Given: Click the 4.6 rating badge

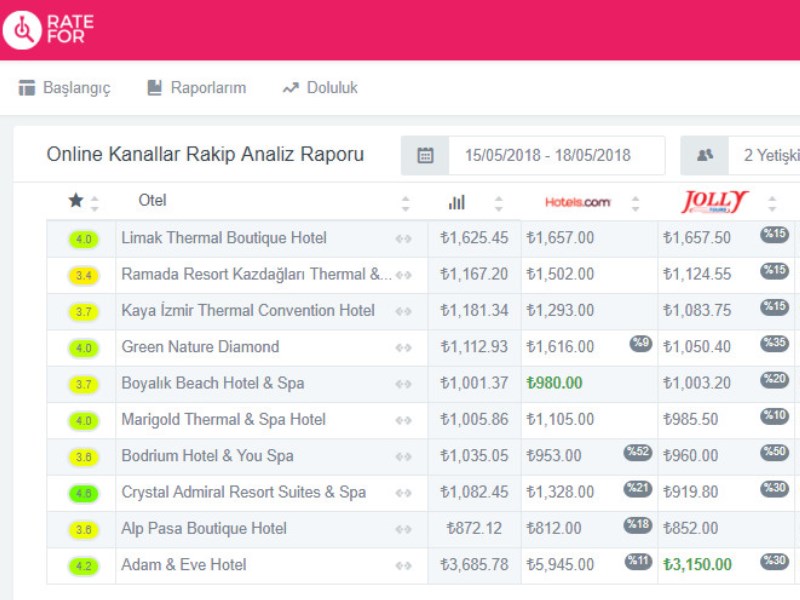Looking at the screenshot, I should (x=84, y=493).
